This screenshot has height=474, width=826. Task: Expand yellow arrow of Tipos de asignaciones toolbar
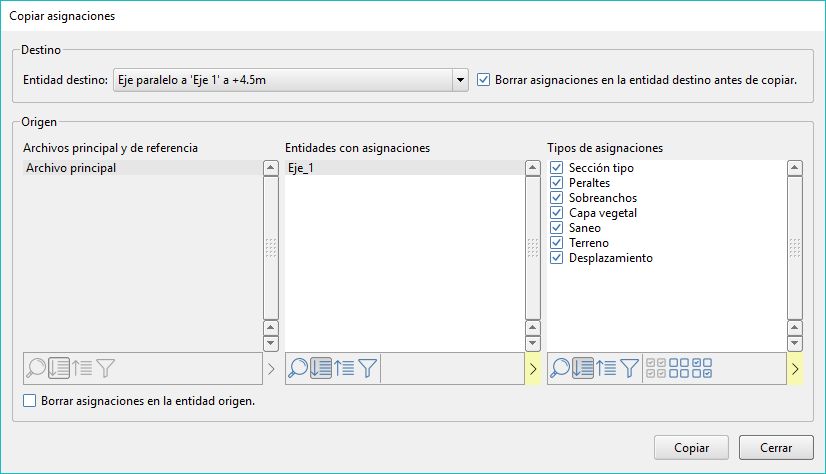[795, 369]
